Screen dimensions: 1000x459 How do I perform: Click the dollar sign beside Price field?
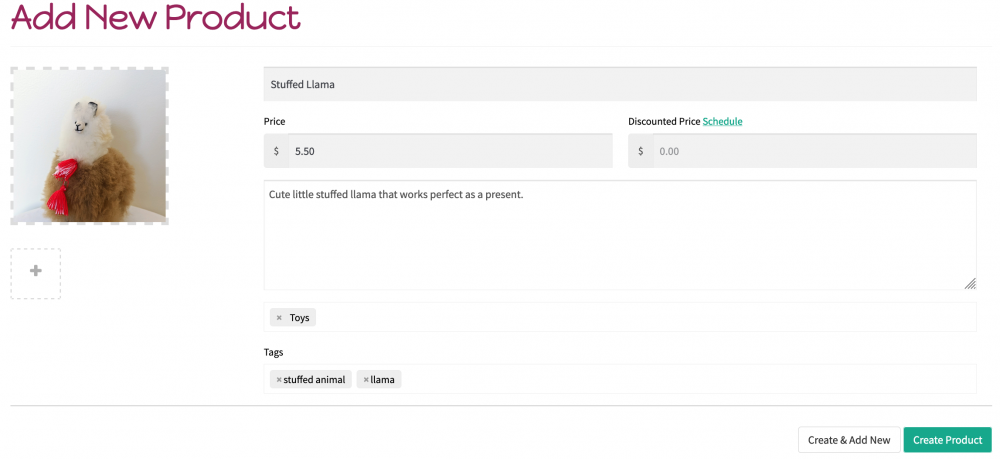pyautogui.click(x=276, y=151)
